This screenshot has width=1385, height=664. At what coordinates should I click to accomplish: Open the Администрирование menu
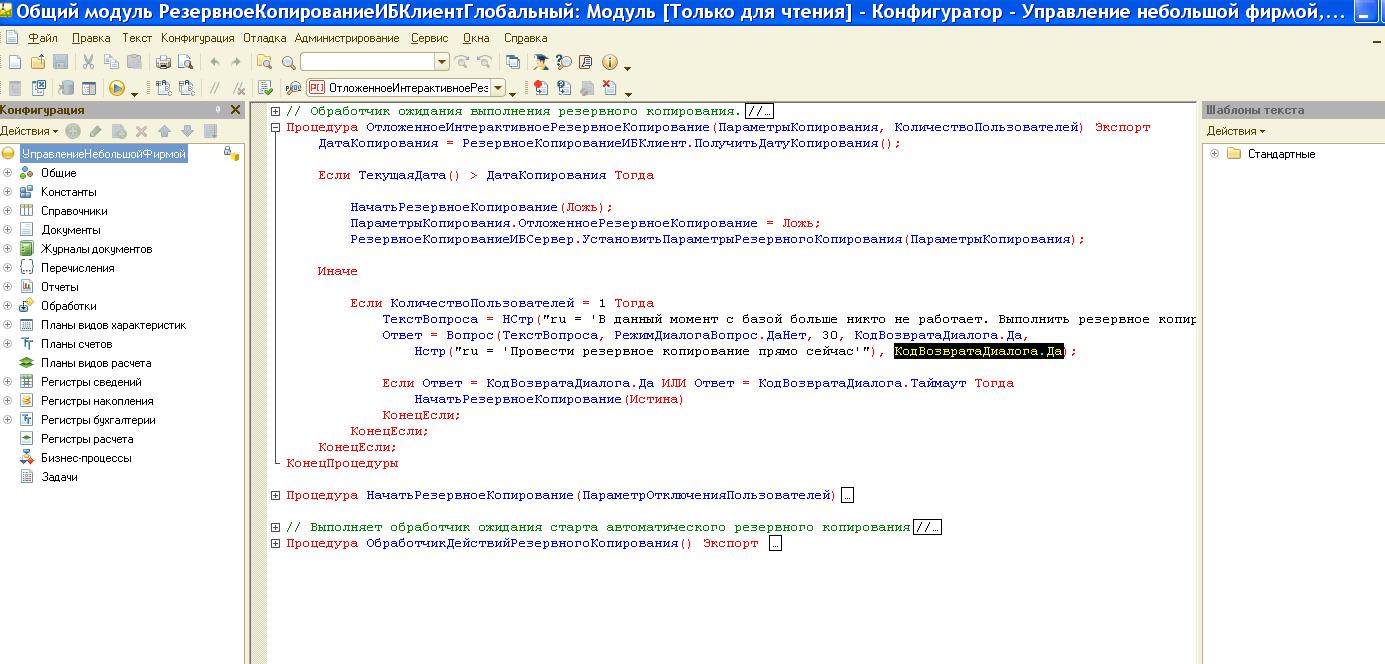[347, 38]
